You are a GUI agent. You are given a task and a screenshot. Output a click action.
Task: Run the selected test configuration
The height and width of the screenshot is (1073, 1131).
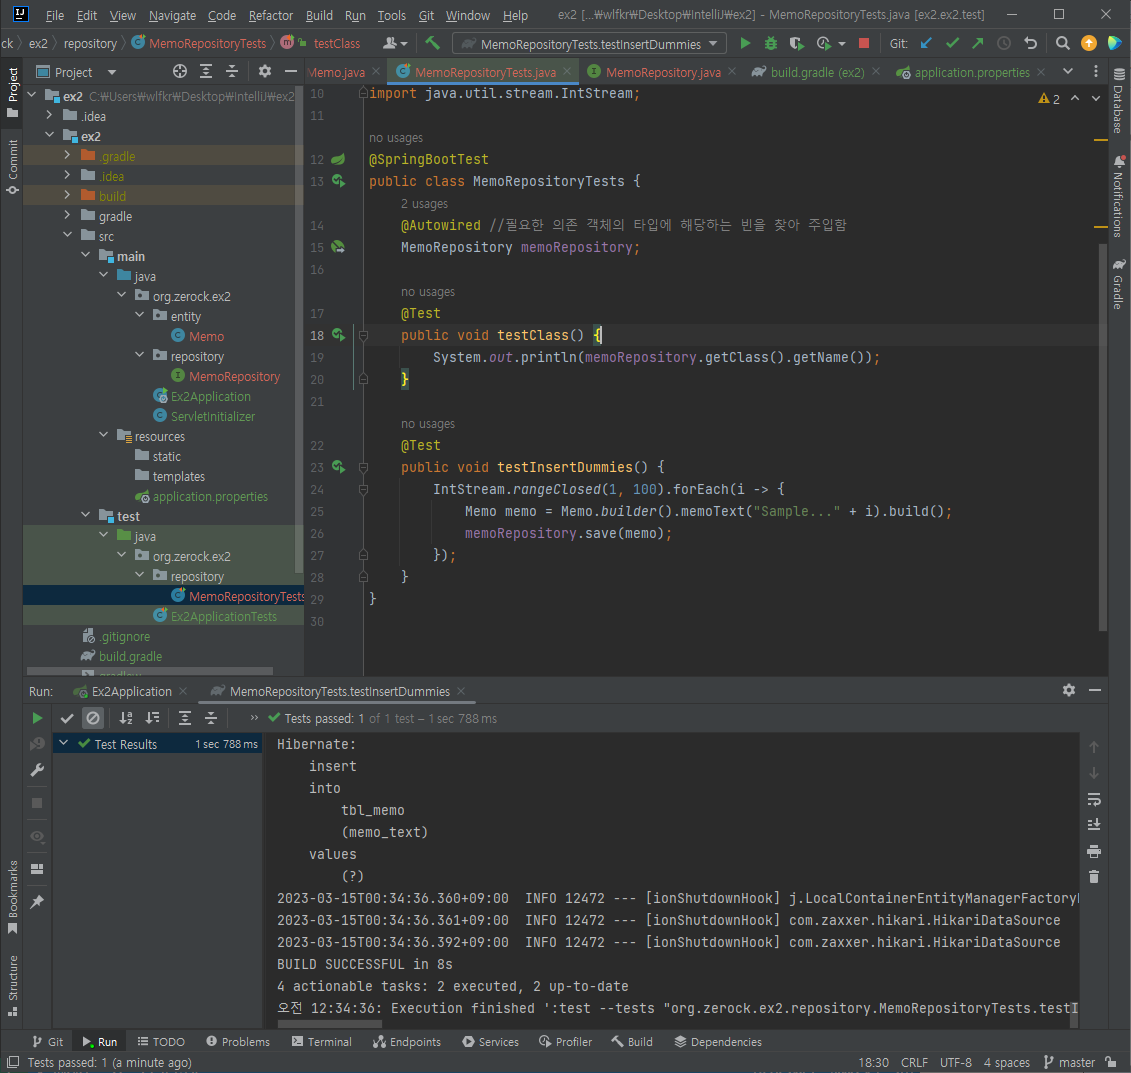coord(745,43)
